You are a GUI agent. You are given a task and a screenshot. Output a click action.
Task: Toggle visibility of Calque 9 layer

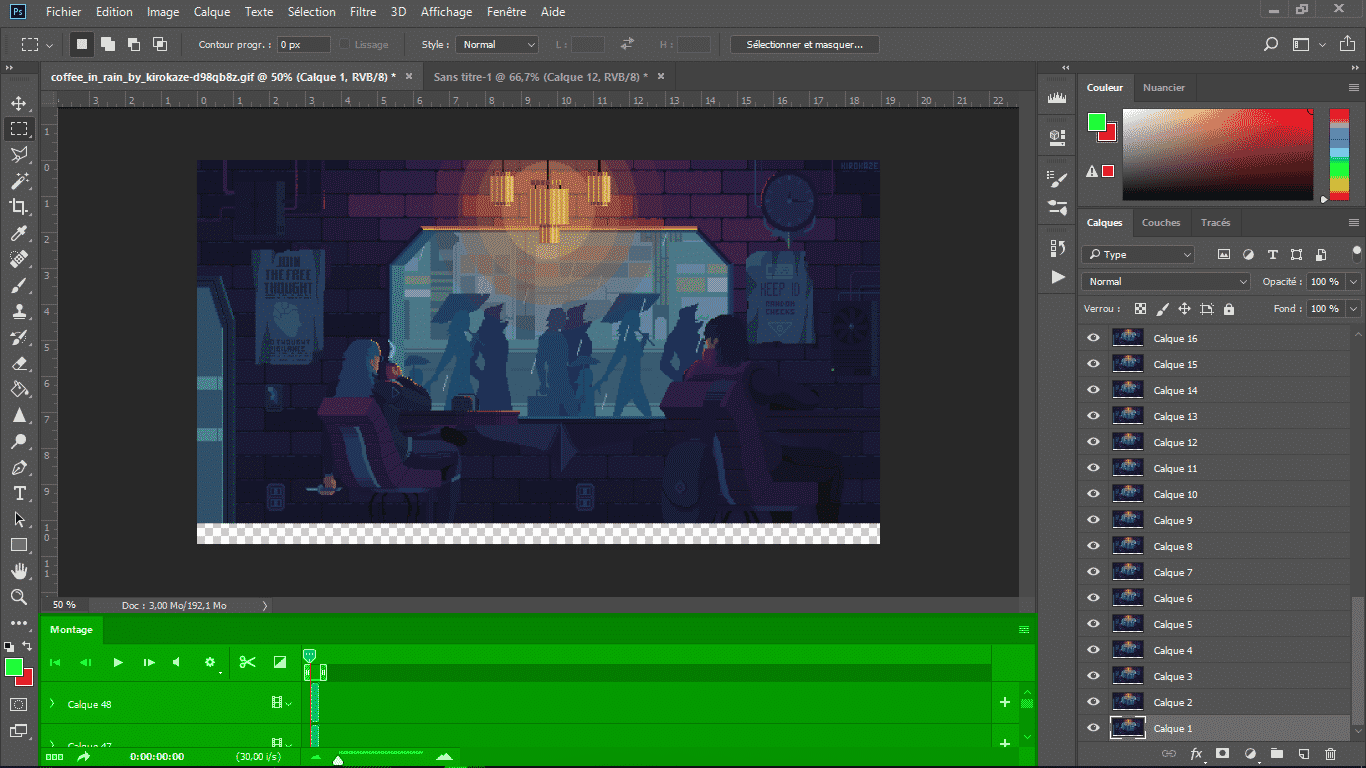[1093, 520]
